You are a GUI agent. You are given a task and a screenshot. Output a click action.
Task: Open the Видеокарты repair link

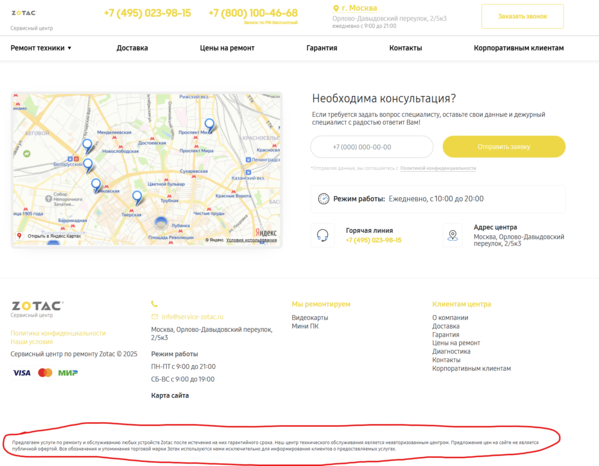tap(310, 317)
